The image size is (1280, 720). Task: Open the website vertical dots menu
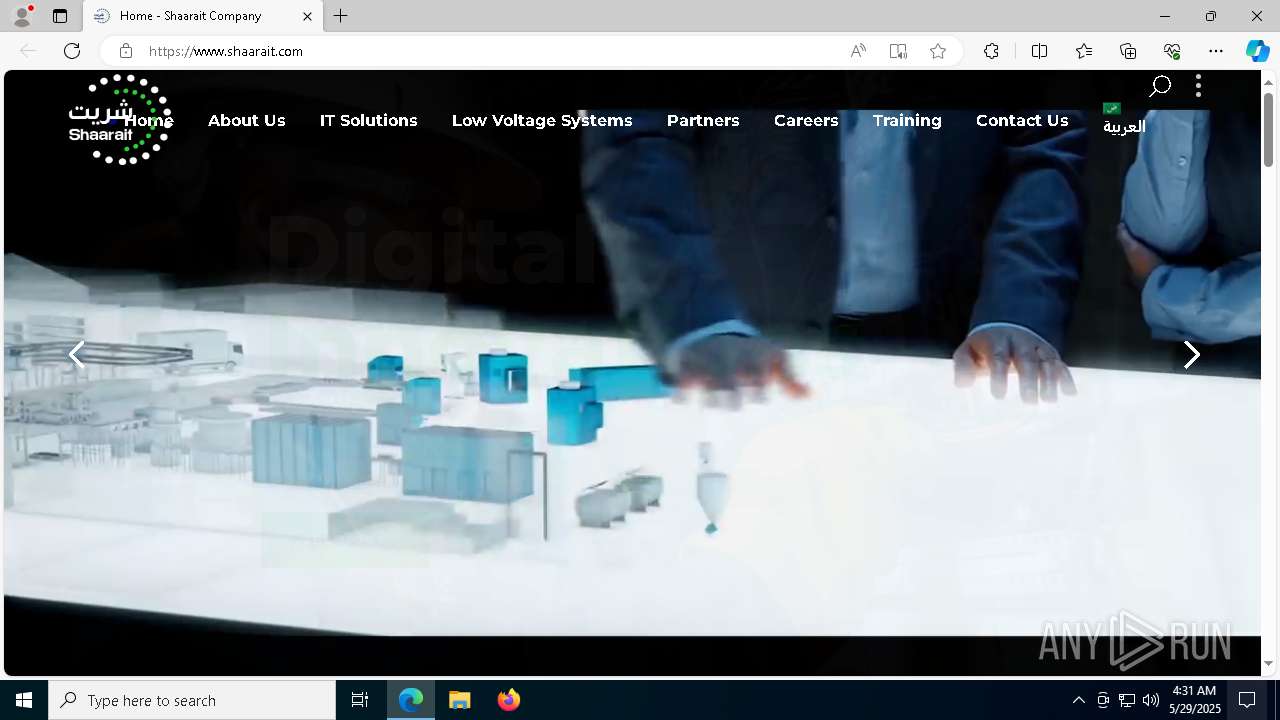click(x=1198, y=86)
